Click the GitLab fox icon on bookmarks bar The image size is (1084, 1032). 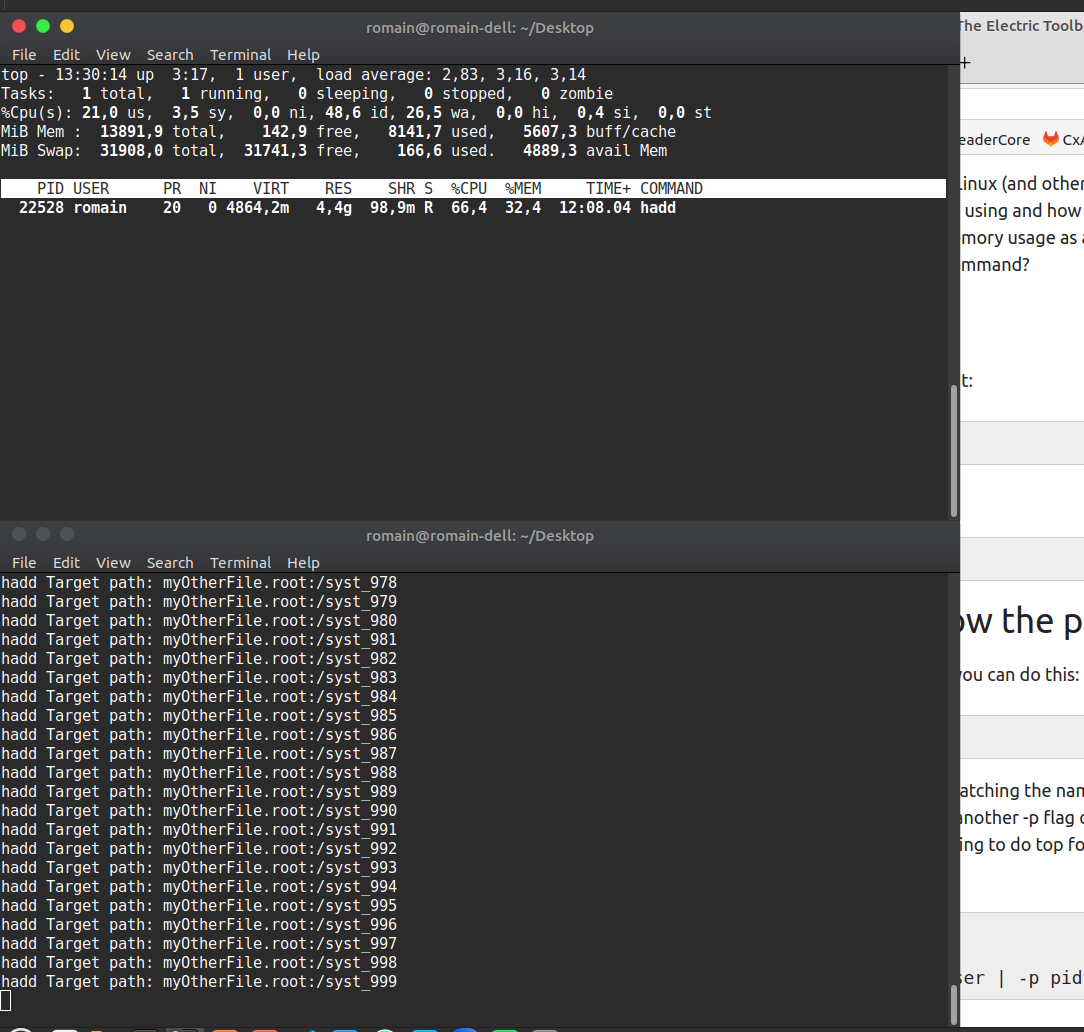(x=1052, y=140)
